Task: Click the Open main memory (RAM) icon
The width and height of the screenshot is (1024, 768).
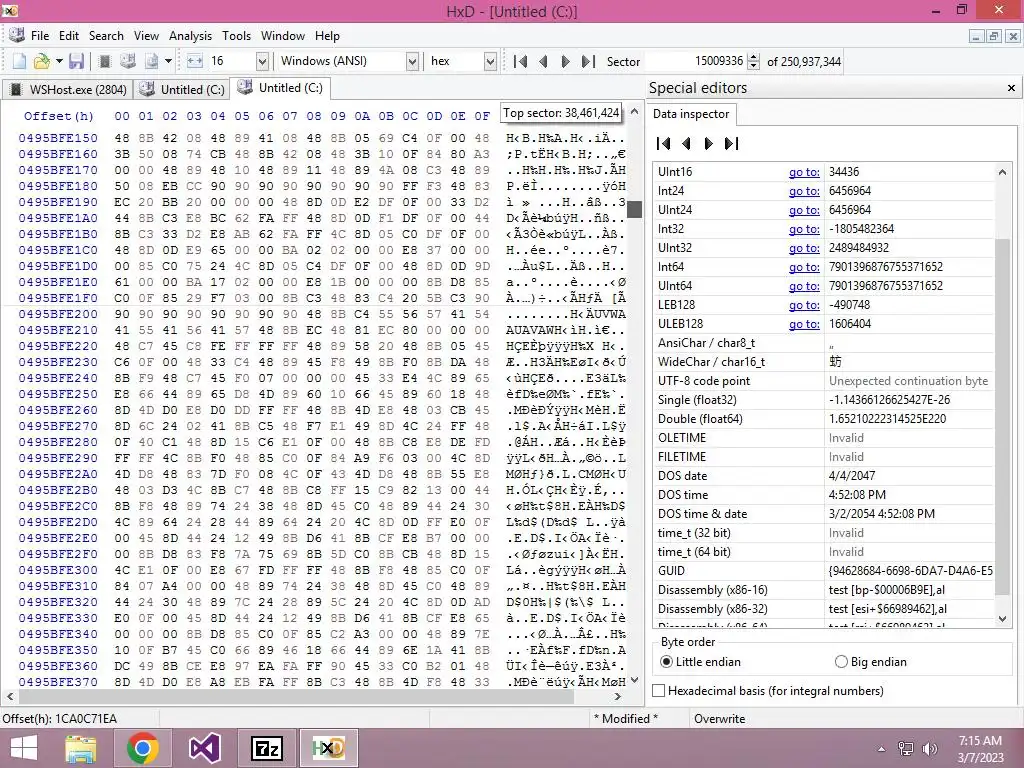Action: pos(104,61)
